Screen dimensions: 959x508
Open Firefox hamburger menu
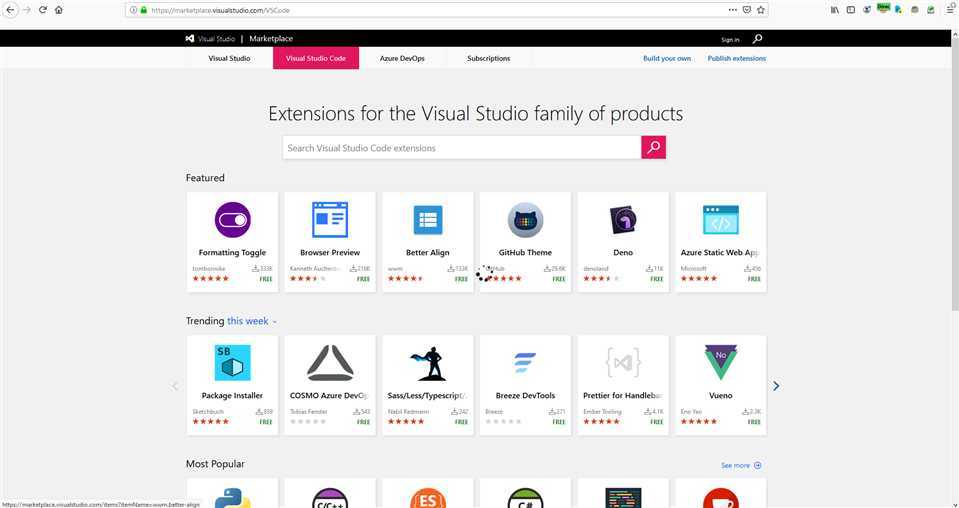(951, 9)
